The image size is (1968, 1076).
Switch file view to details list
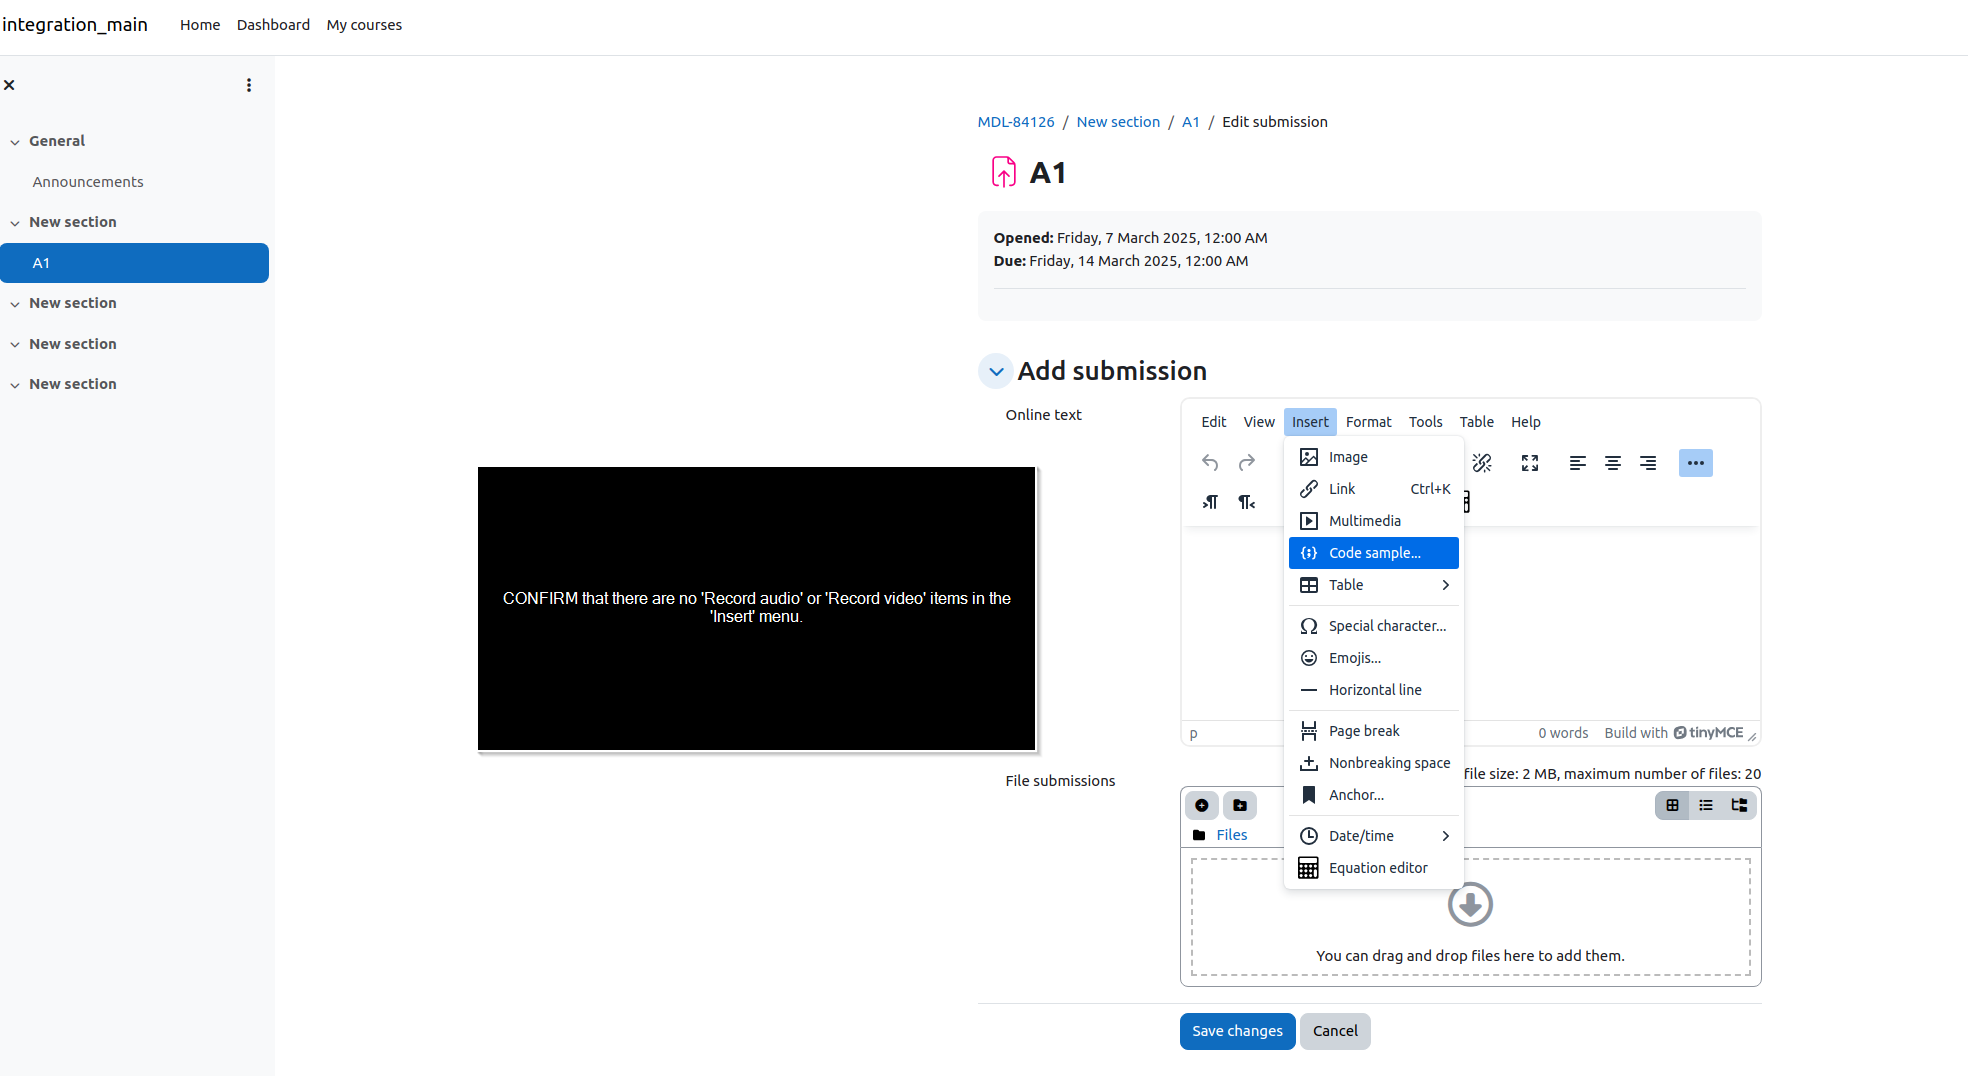(x=1706, y=805)
